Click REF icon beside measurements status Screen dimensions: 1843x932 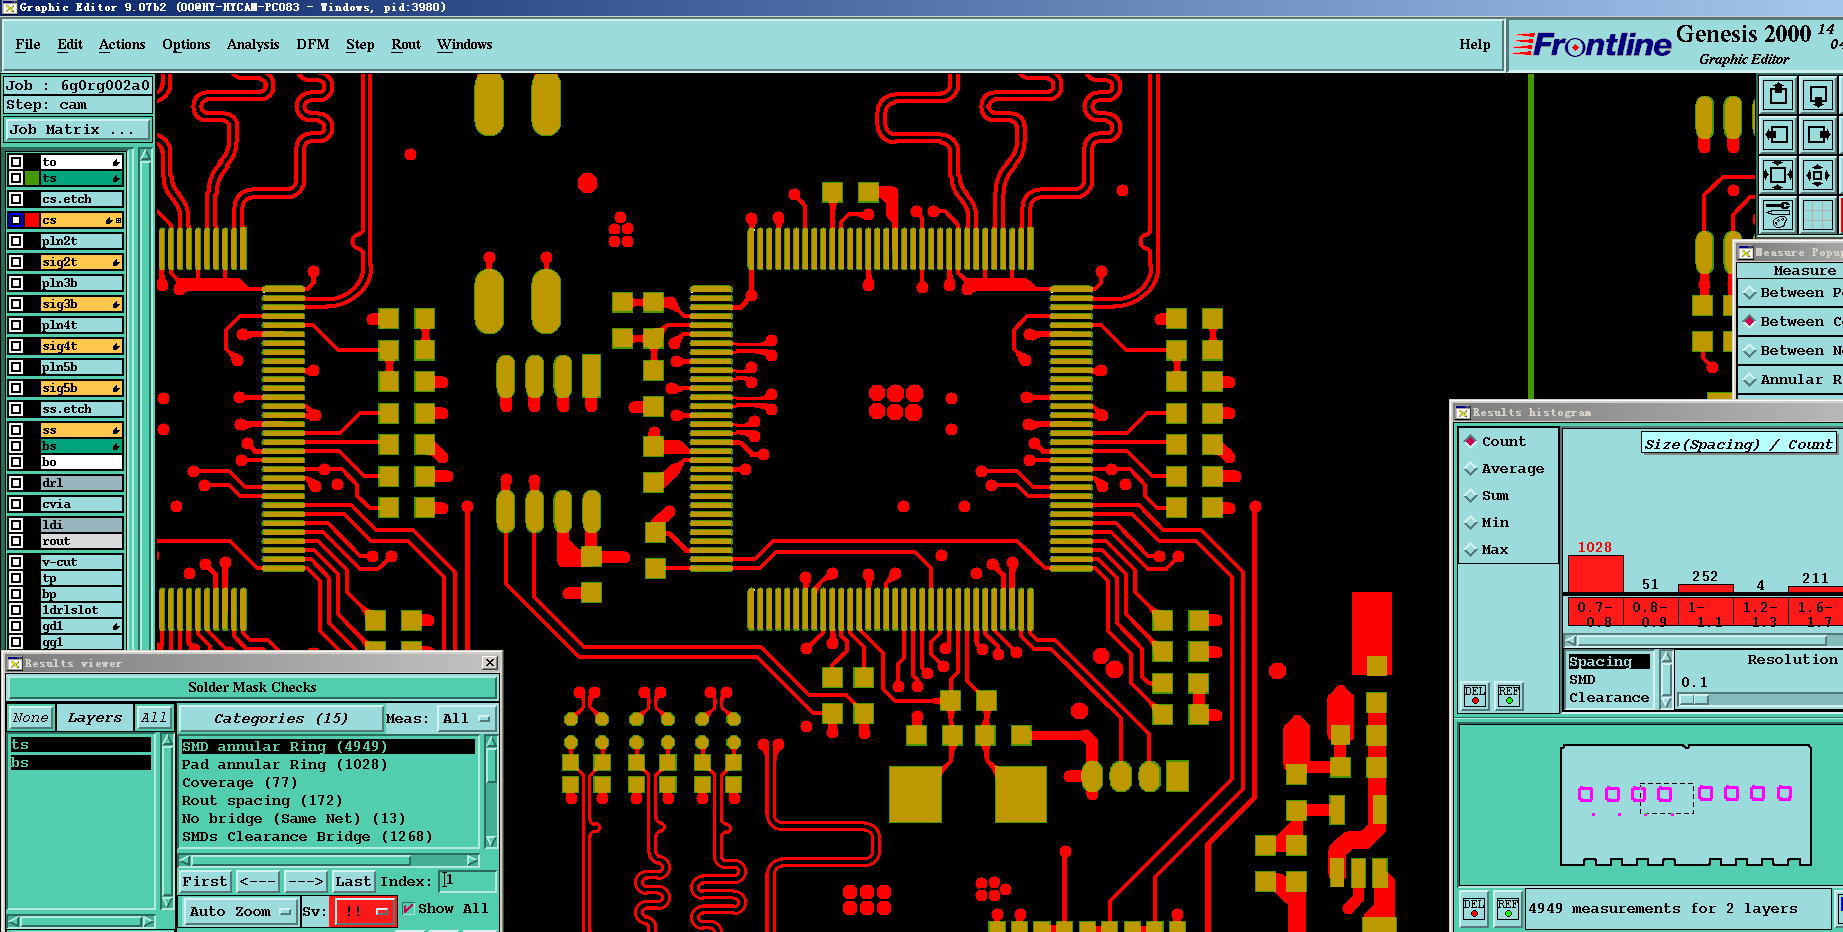(x=1508, y=908)
